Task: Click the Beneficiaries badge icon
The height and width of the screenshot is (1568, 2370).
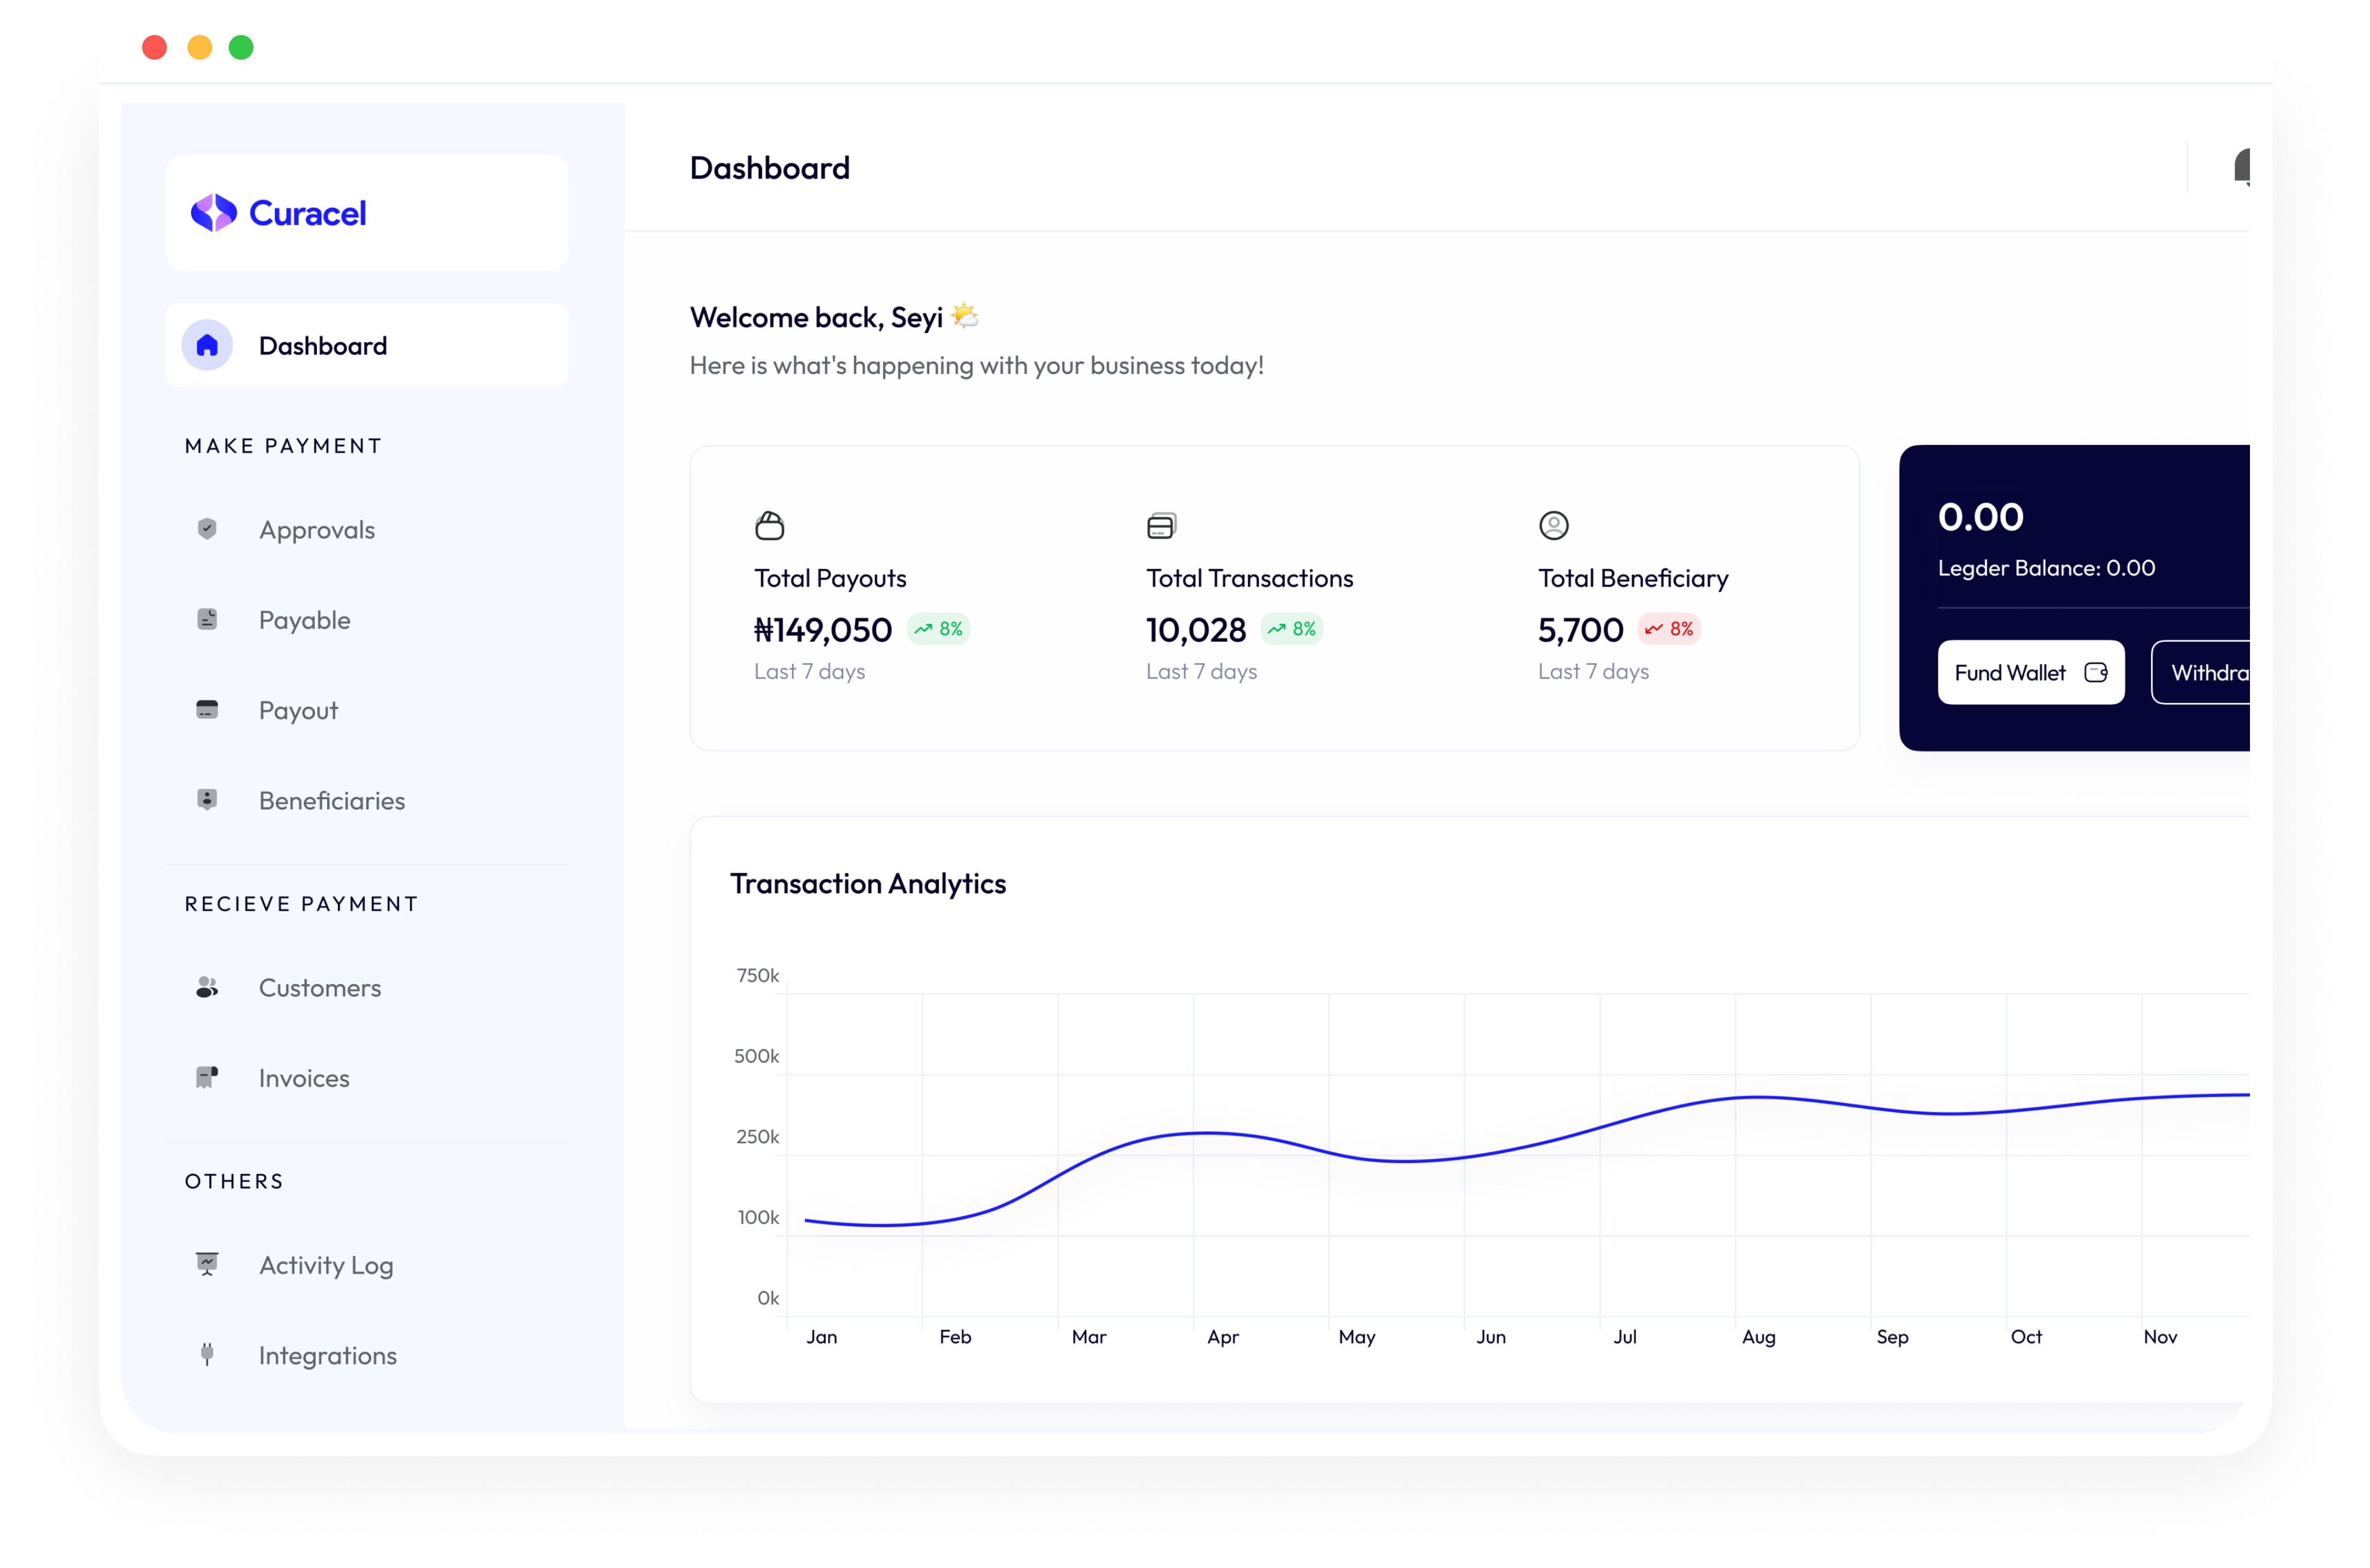Action: click(207, 800)
